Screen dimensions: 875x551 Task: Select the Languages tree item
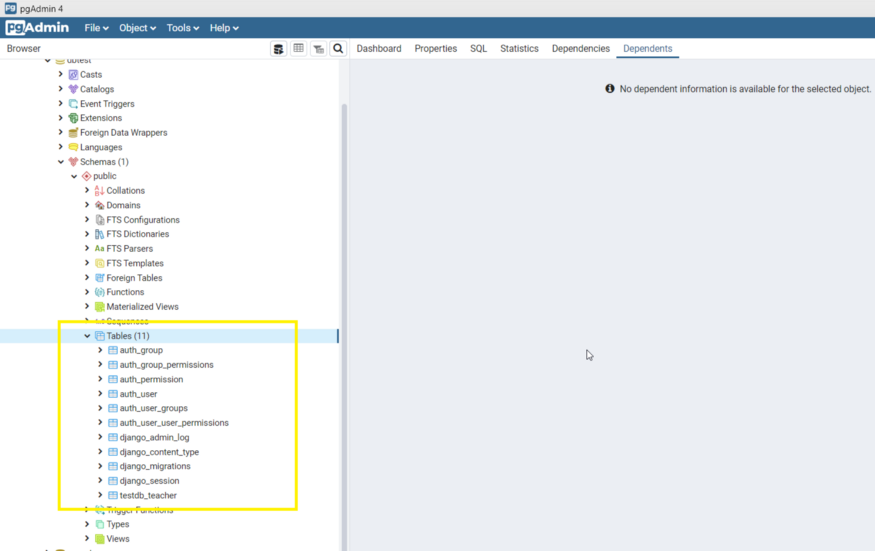click(101, 147)
